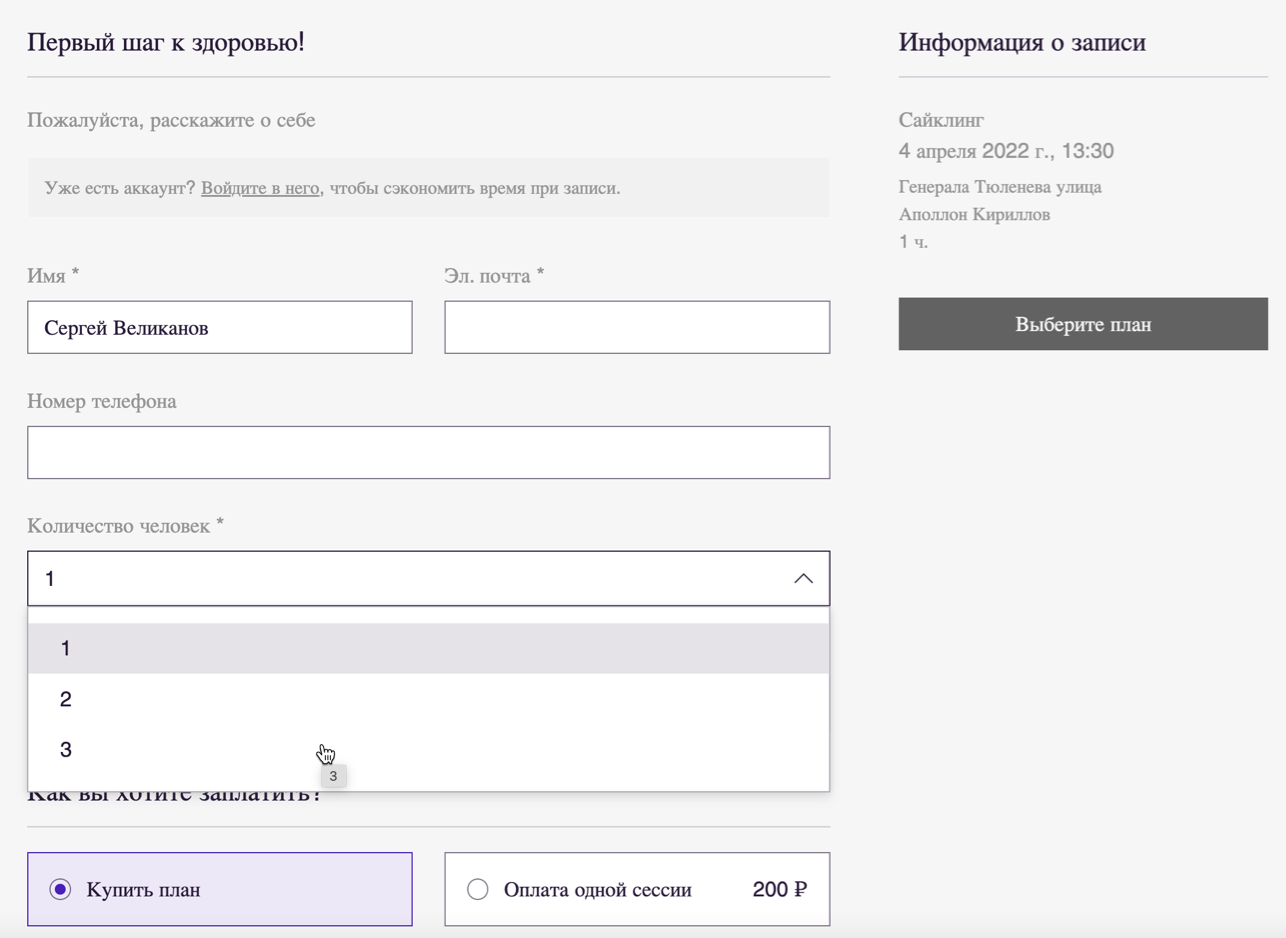
Task: Focus the Имя field with Сергей Великанов
Action: coord(220,327)
